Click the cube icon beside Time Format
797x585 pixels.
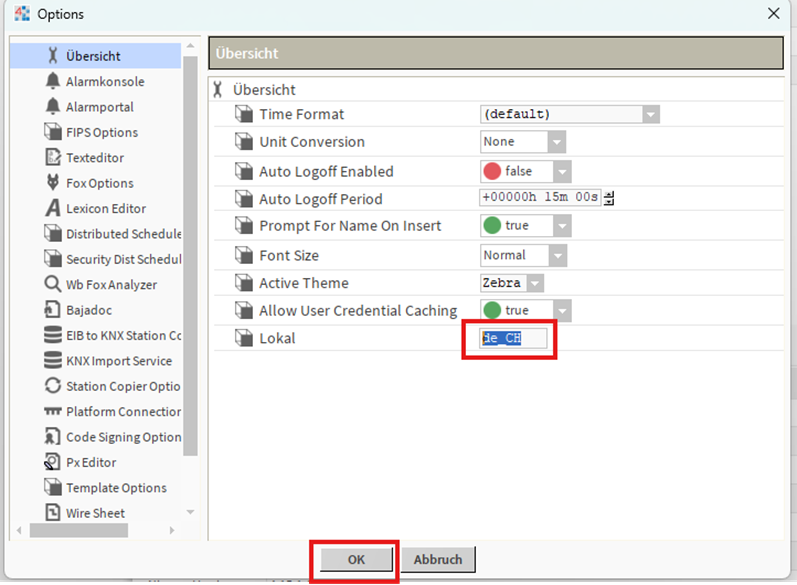click(244, 114)
